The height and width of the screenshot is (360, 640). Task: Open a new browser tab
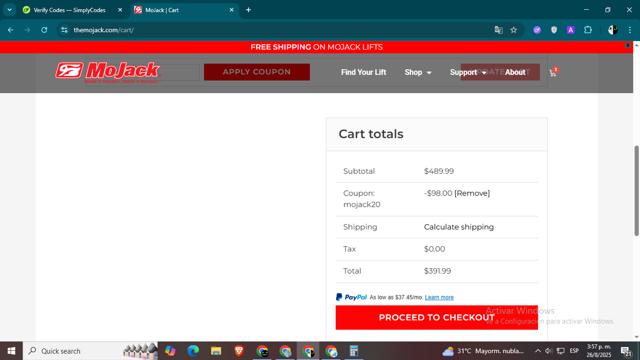tap(249, 10)
